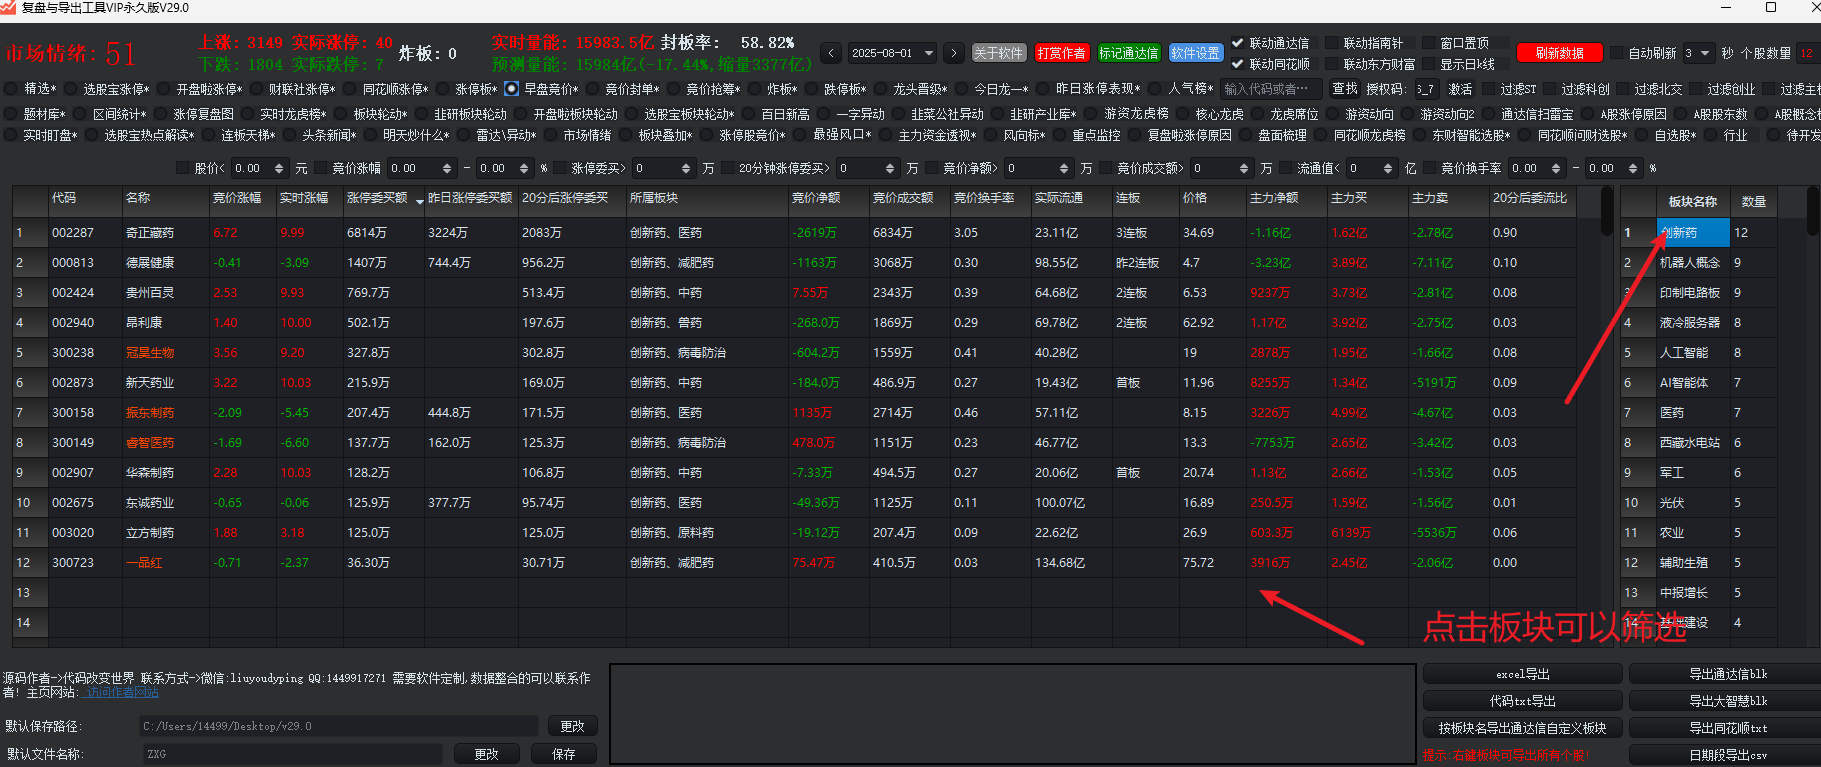Image resolution: width=1821 pixels, height=767 pixels.
Task: Select the 游资龙虎榜 radio option
Action: coord(1092,114)
